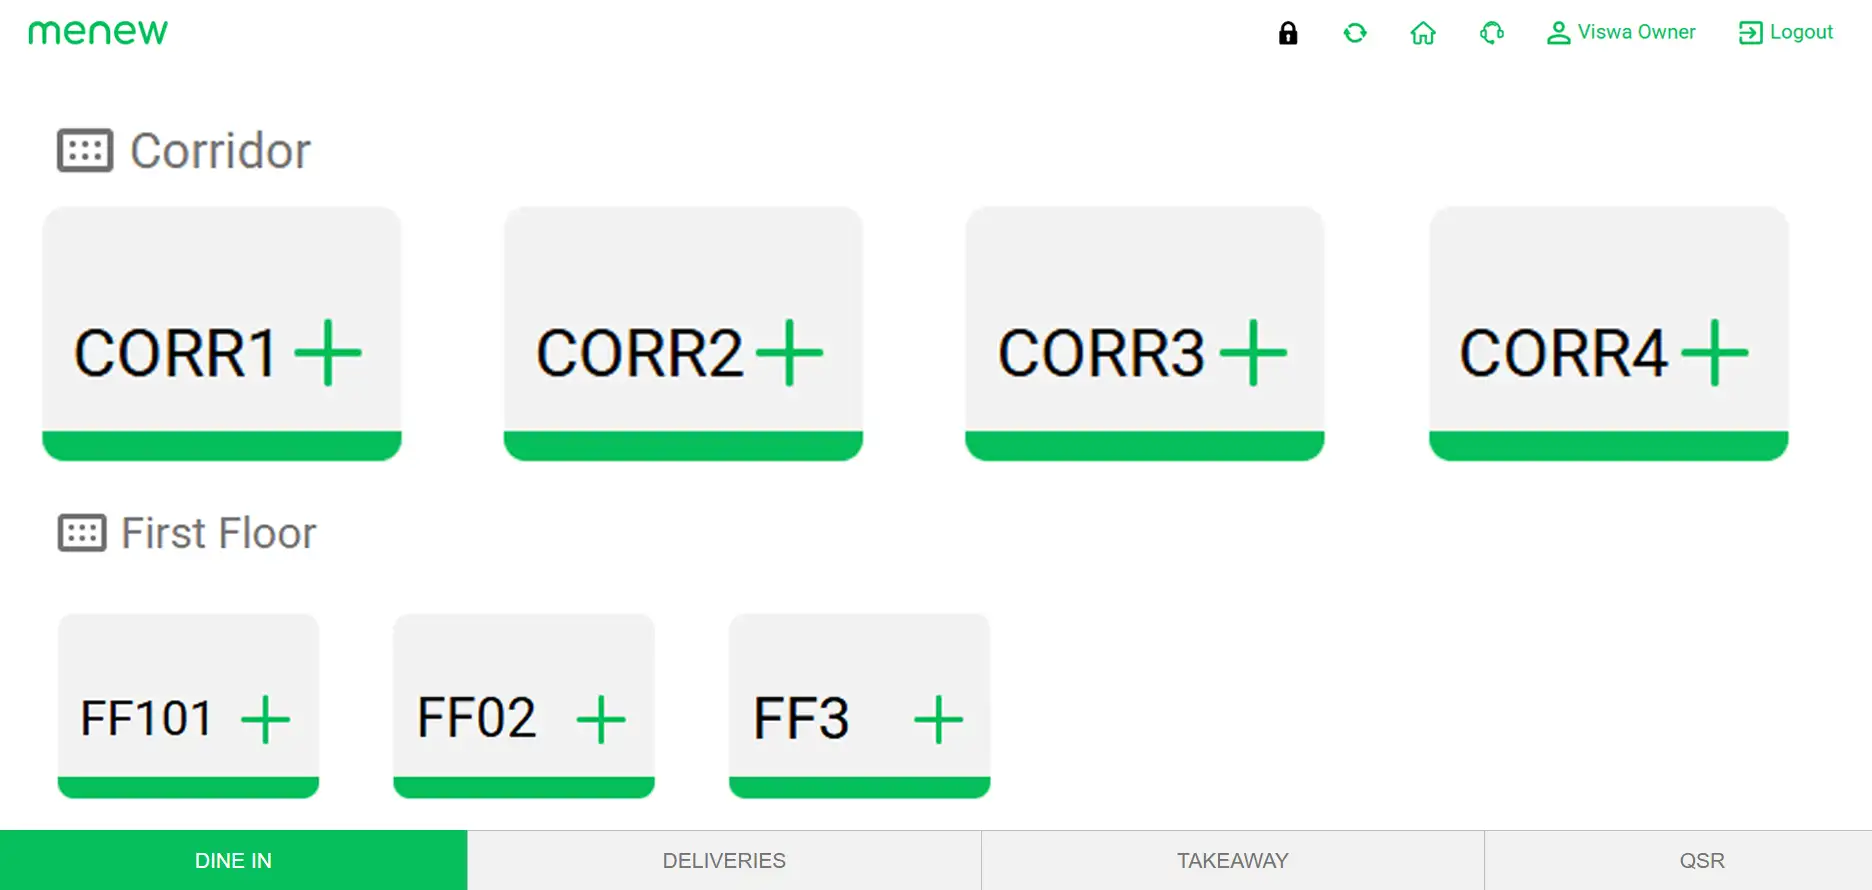Add order plus on CORR2 table
Screen dimensions: 1872x890
(789, 352)
